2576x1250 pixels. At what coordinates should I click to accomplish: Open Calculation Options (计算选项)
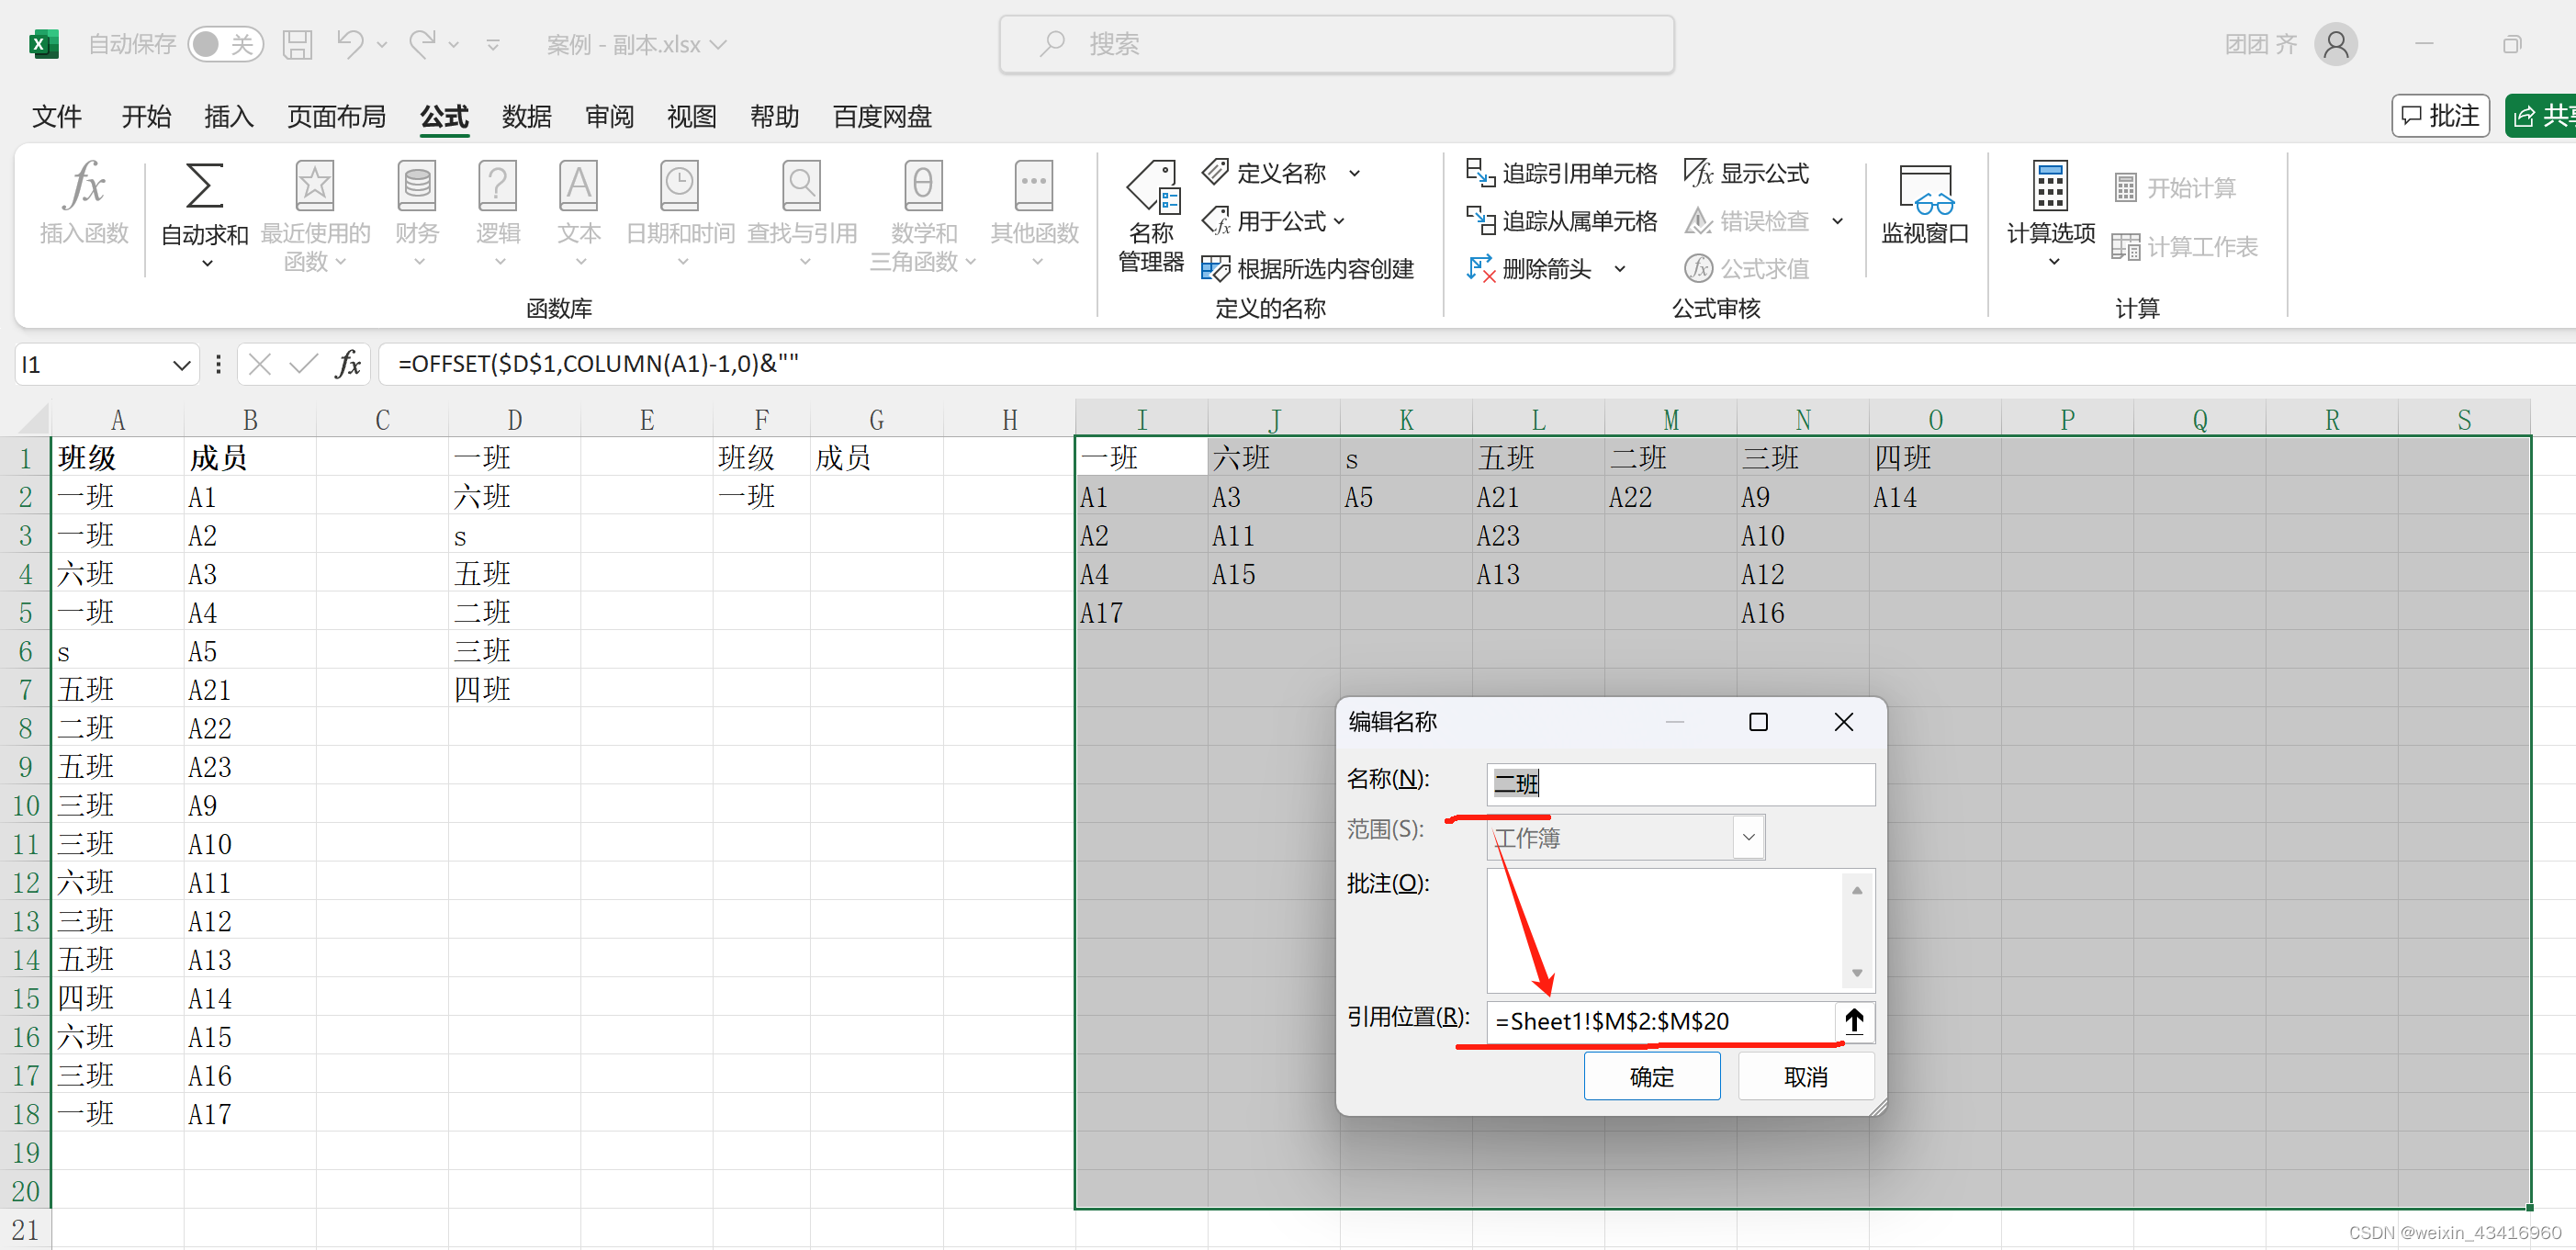2051,213
